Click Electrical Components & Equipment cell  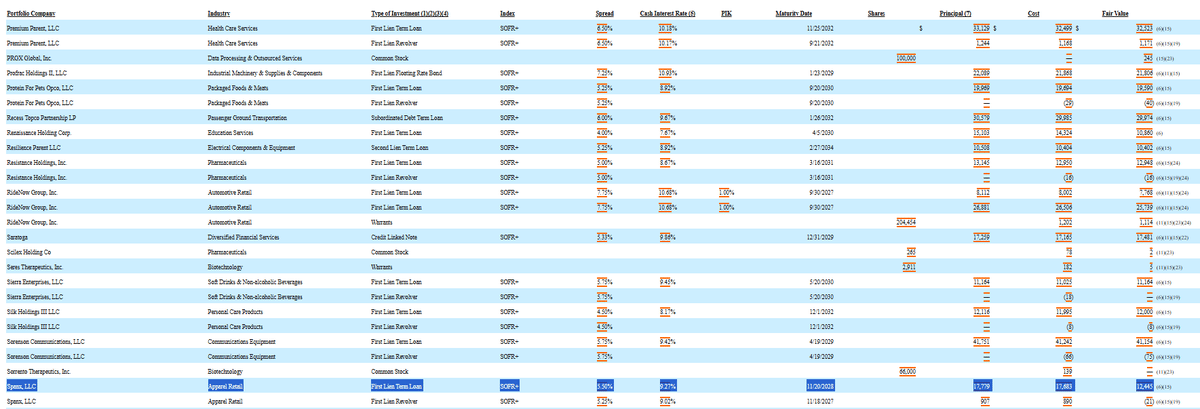[x=253, y=146]
